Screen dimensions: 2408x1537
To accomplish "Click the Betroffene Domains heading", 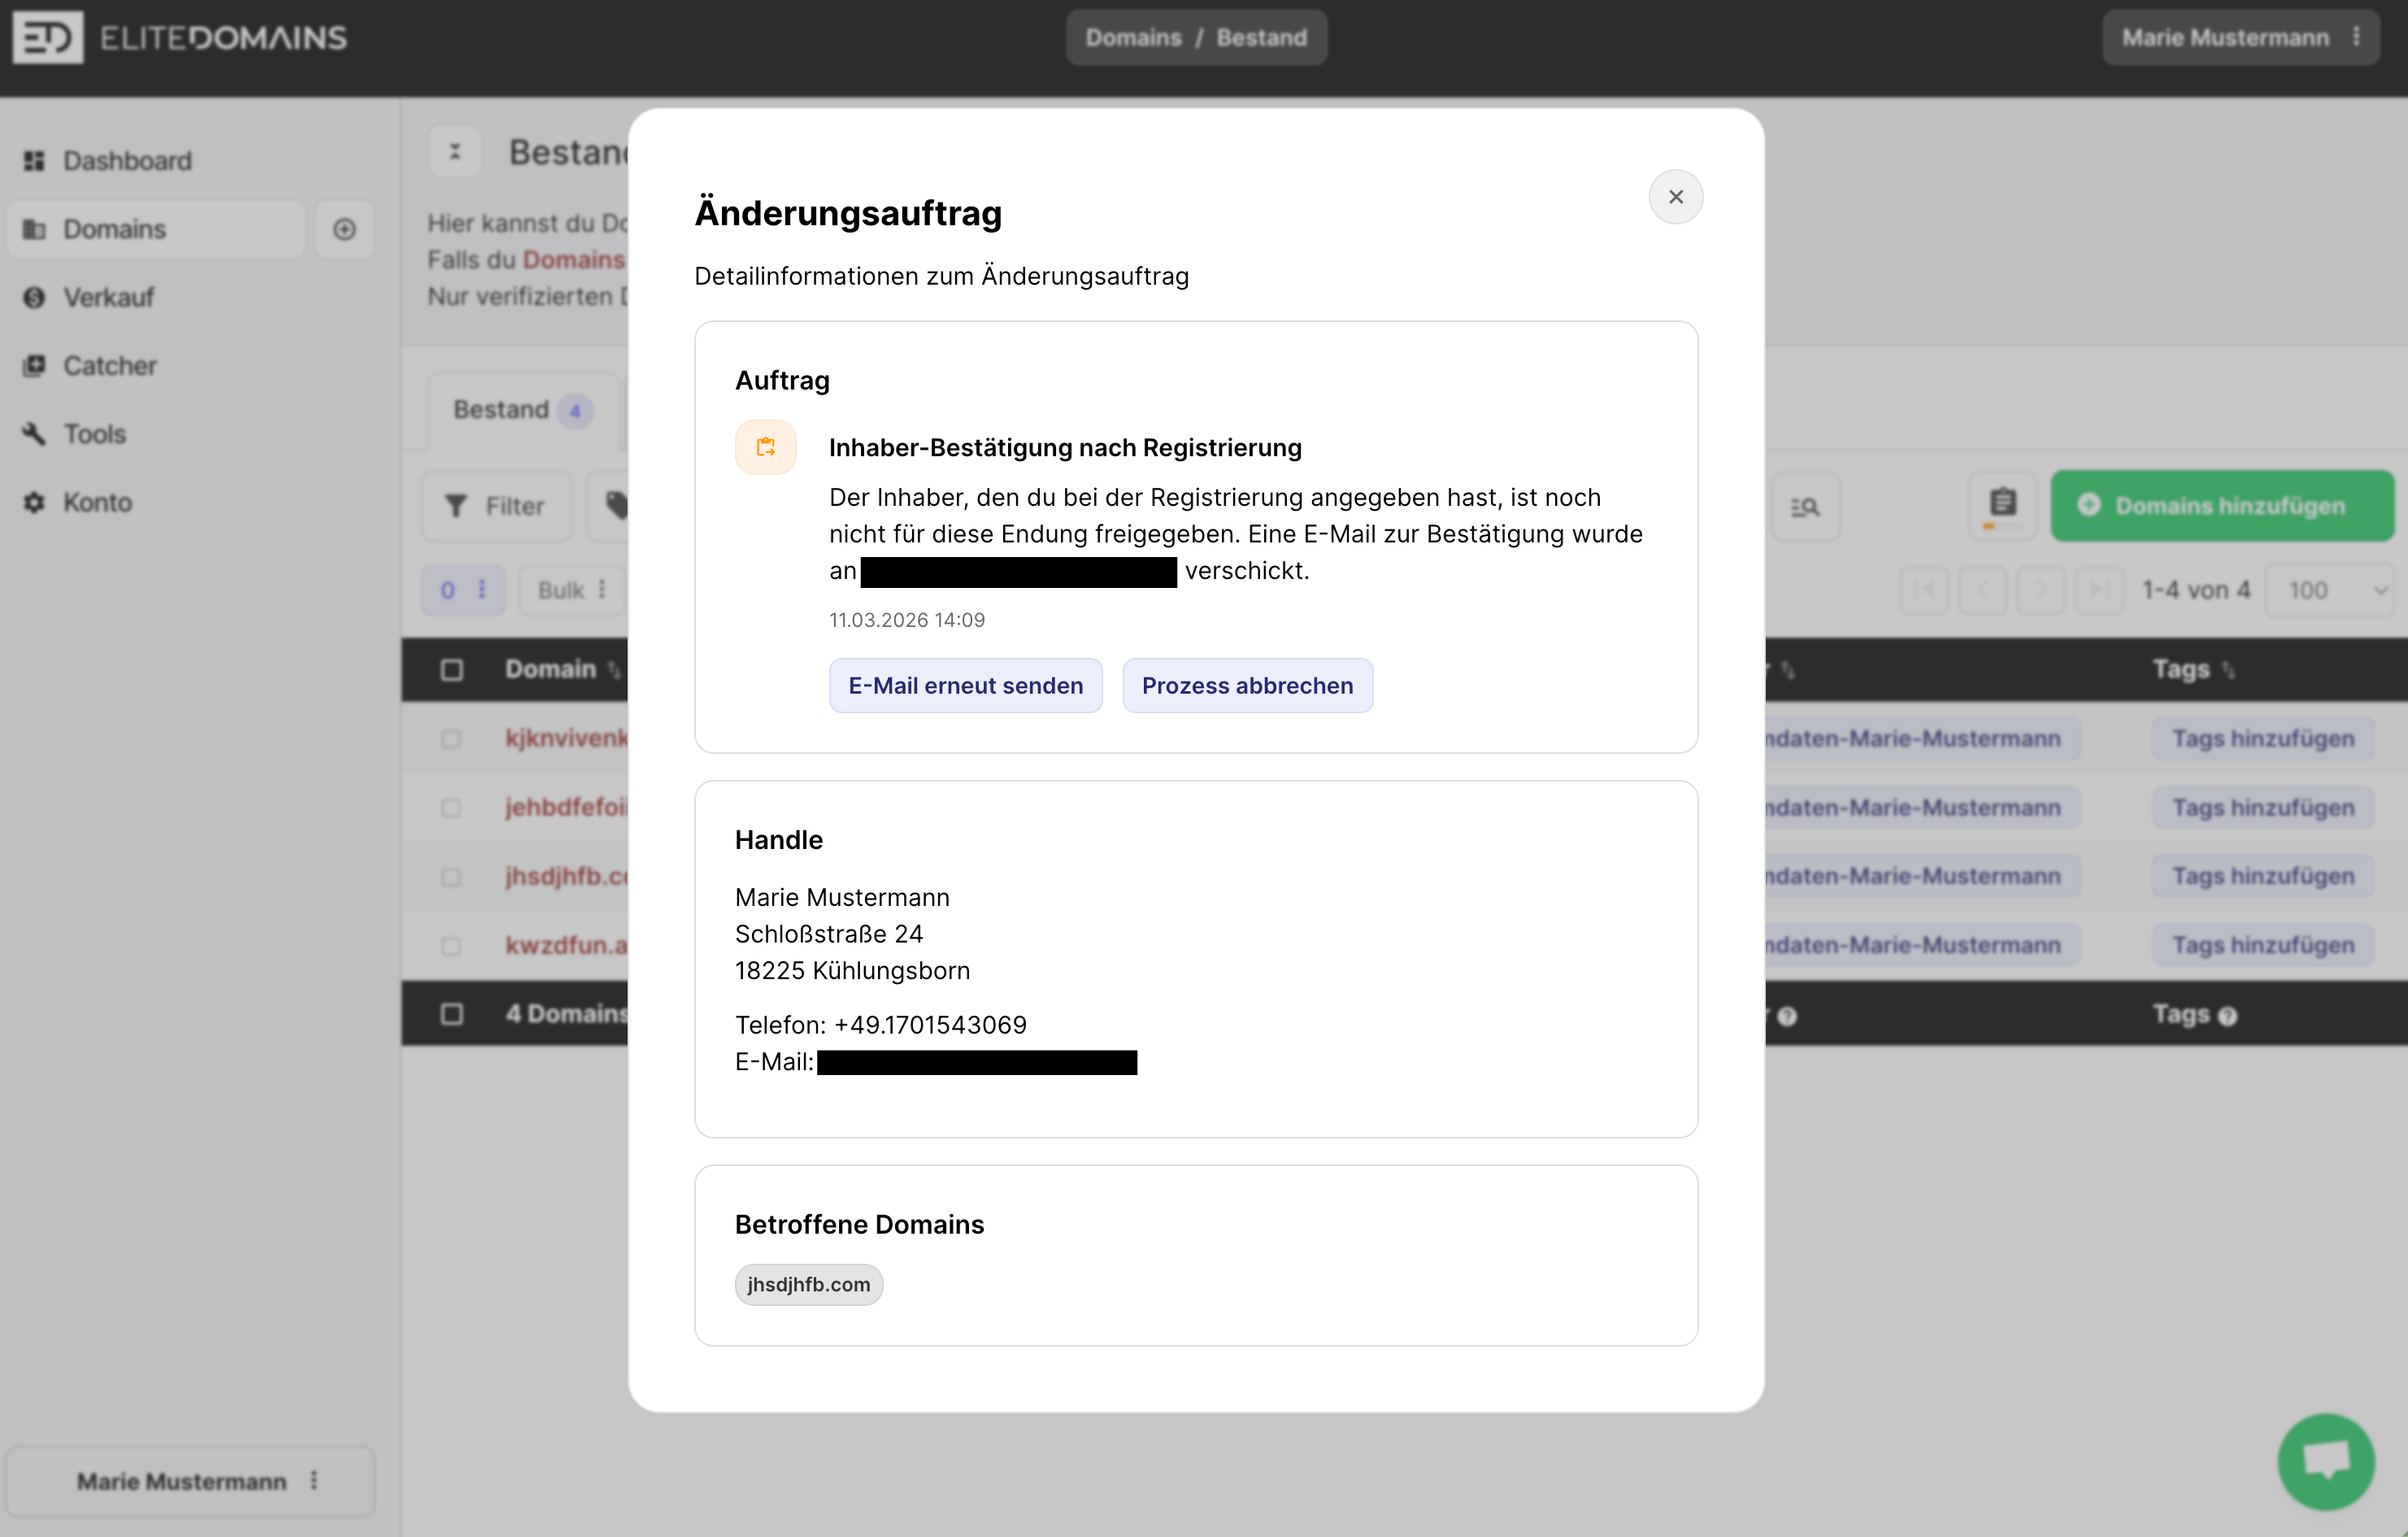I will (859, 1224).
